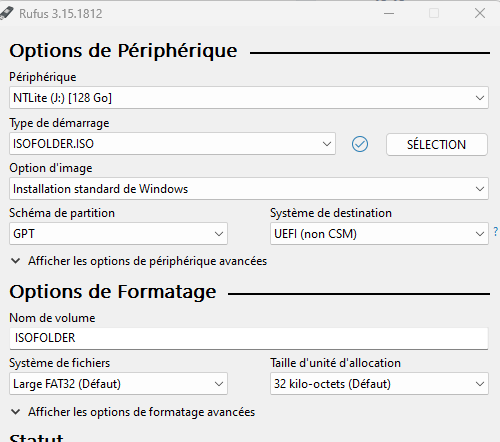Open the Schéma de partition GPT dropdown
500x442 pixels.
click(118, 234)
